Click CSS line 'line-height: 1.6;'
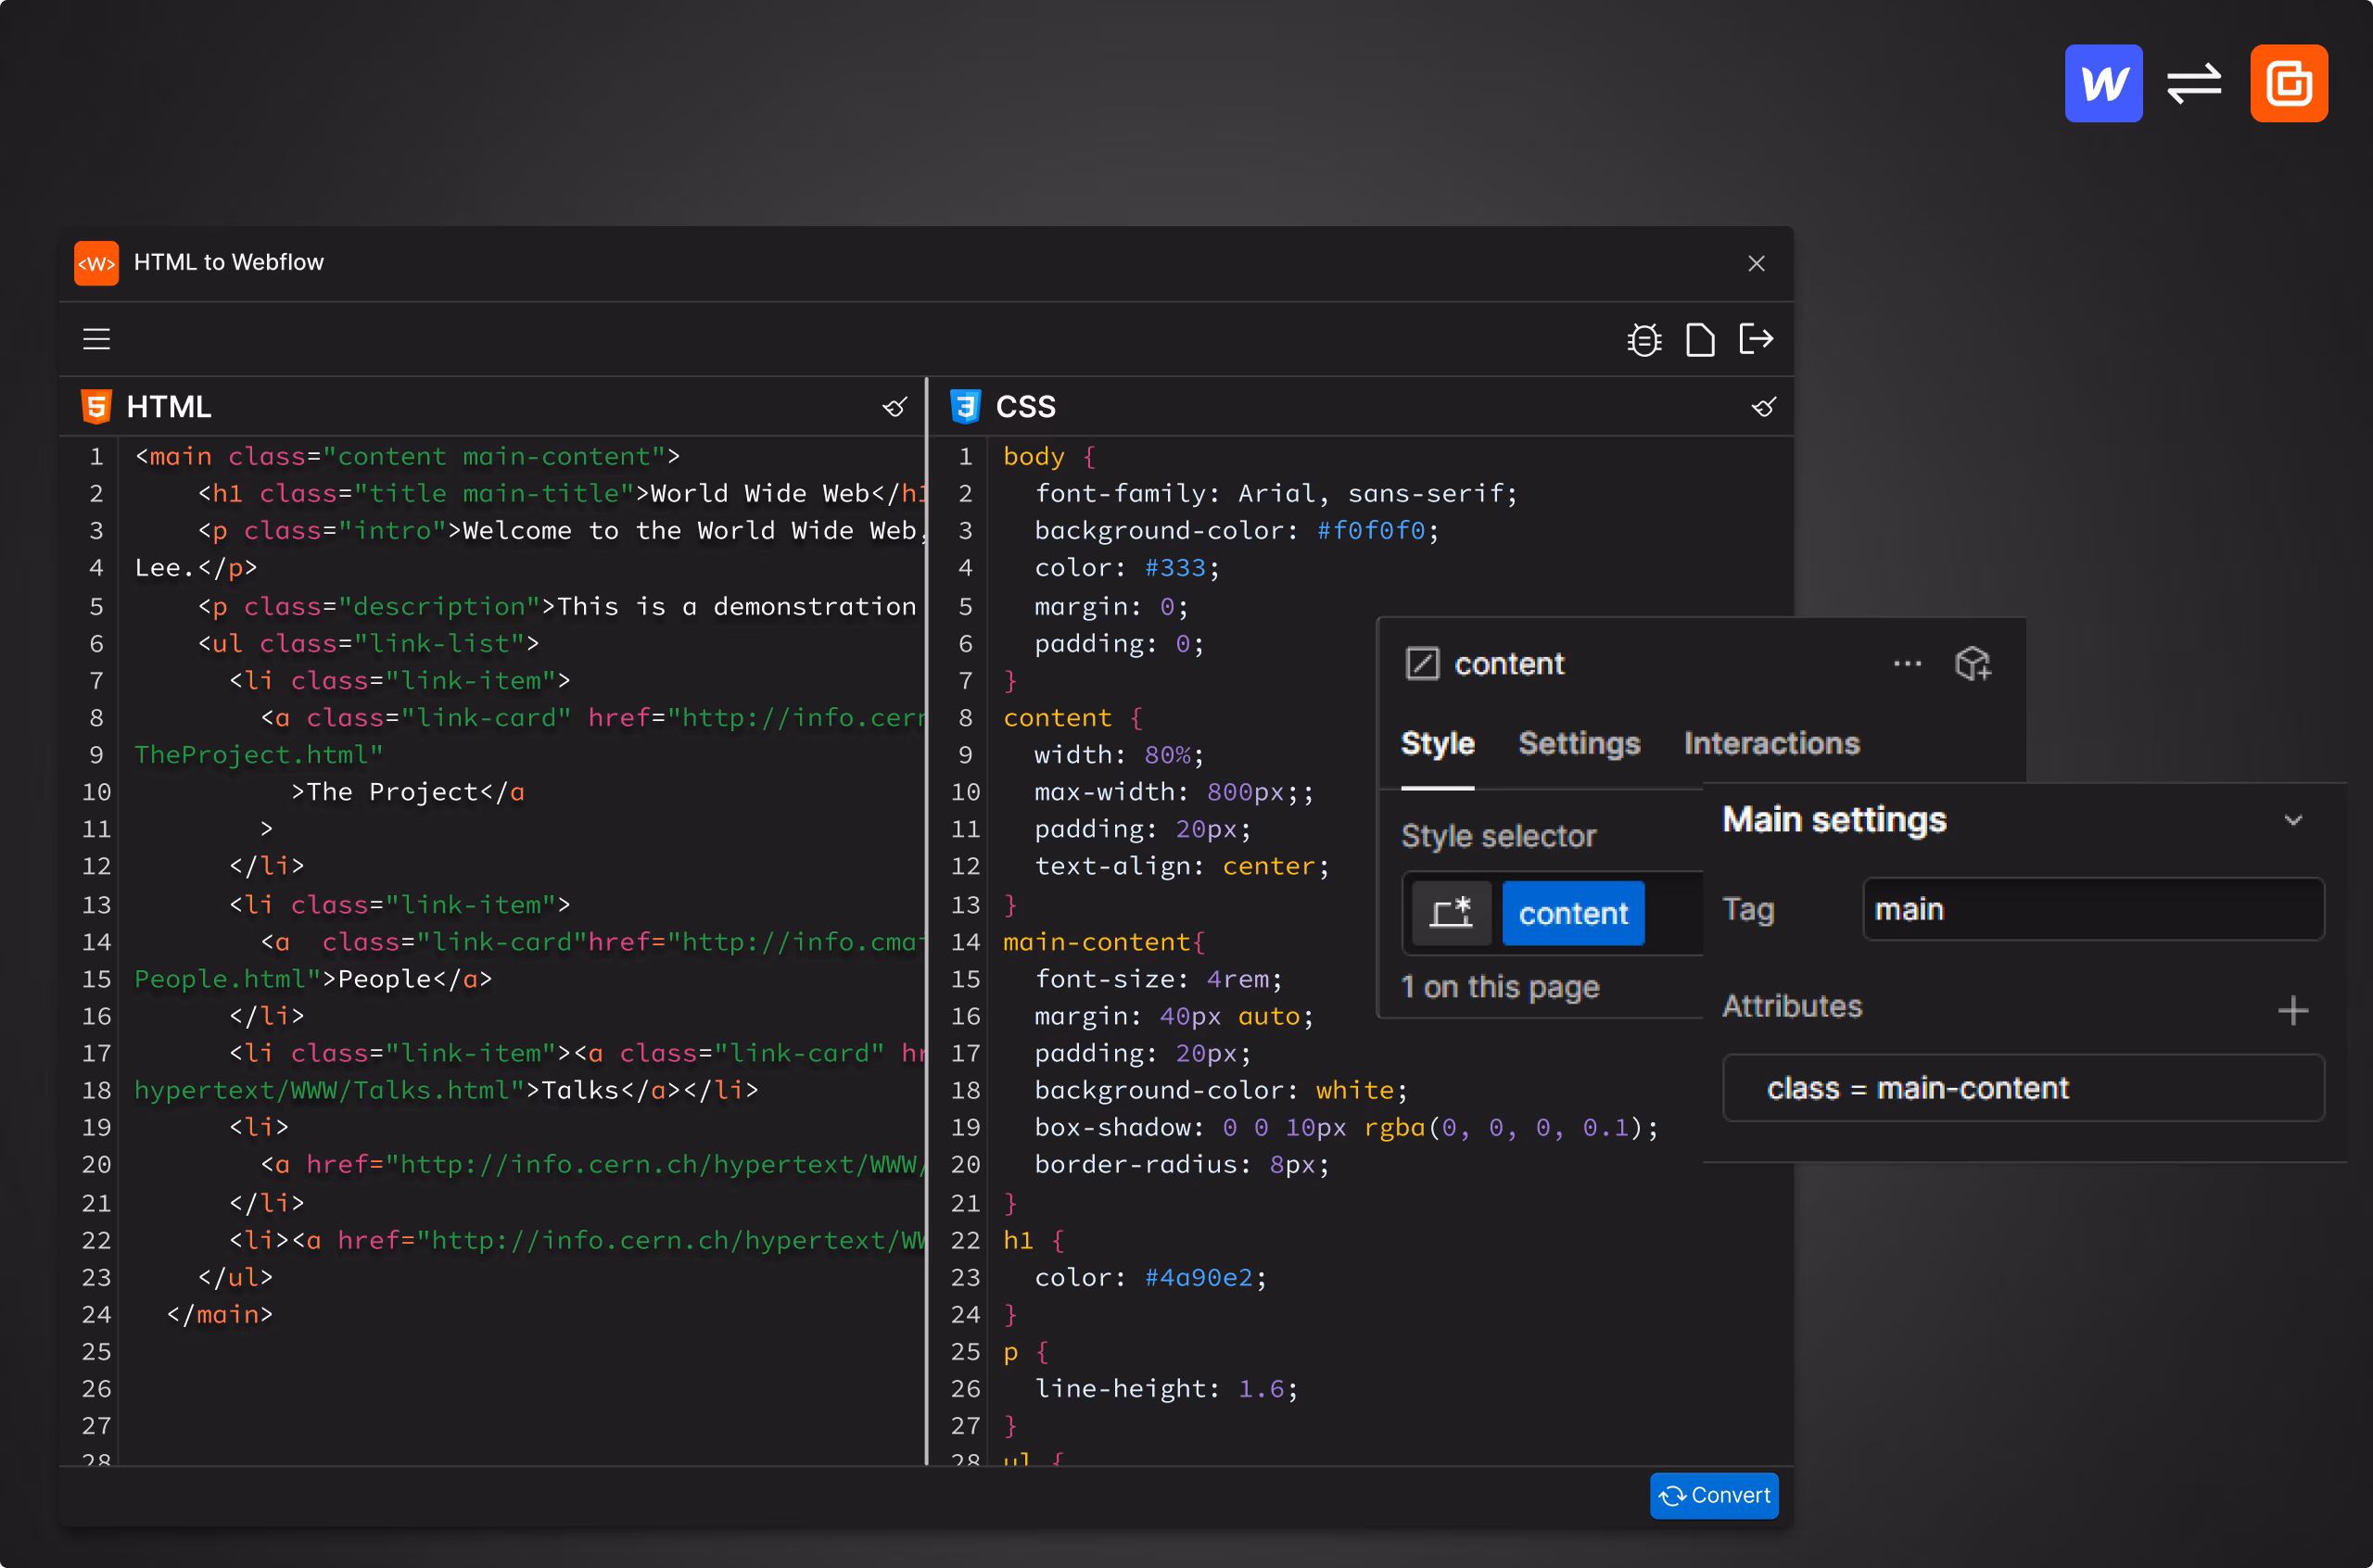 (1166, 1388)
